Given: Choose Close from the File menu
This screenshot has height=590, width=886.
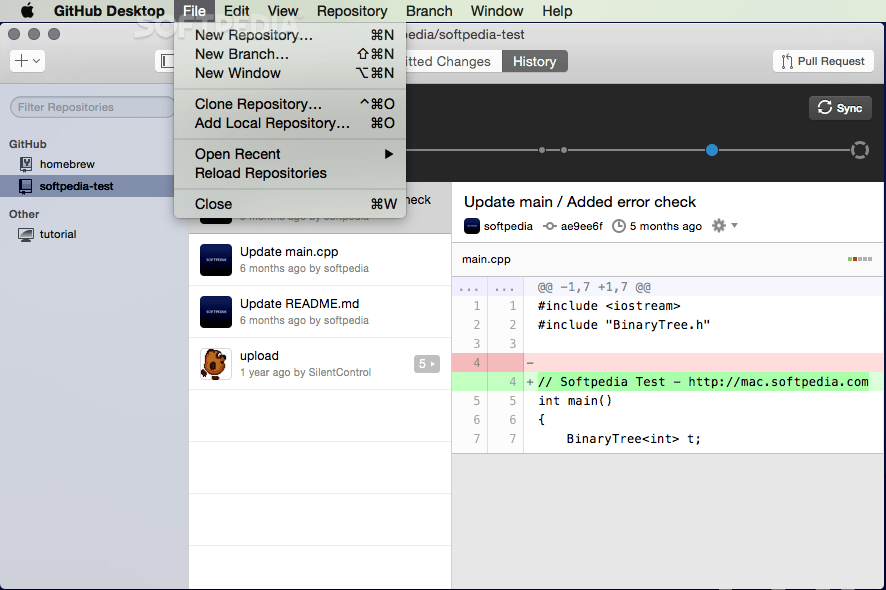Looking at the screenshot, I should [290, 204].
